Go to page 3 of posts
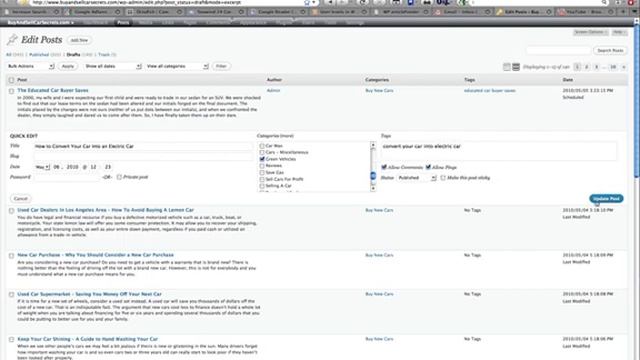Image resolution: width=640 pixels, height=360 pixels. click(x=596, y=67)
